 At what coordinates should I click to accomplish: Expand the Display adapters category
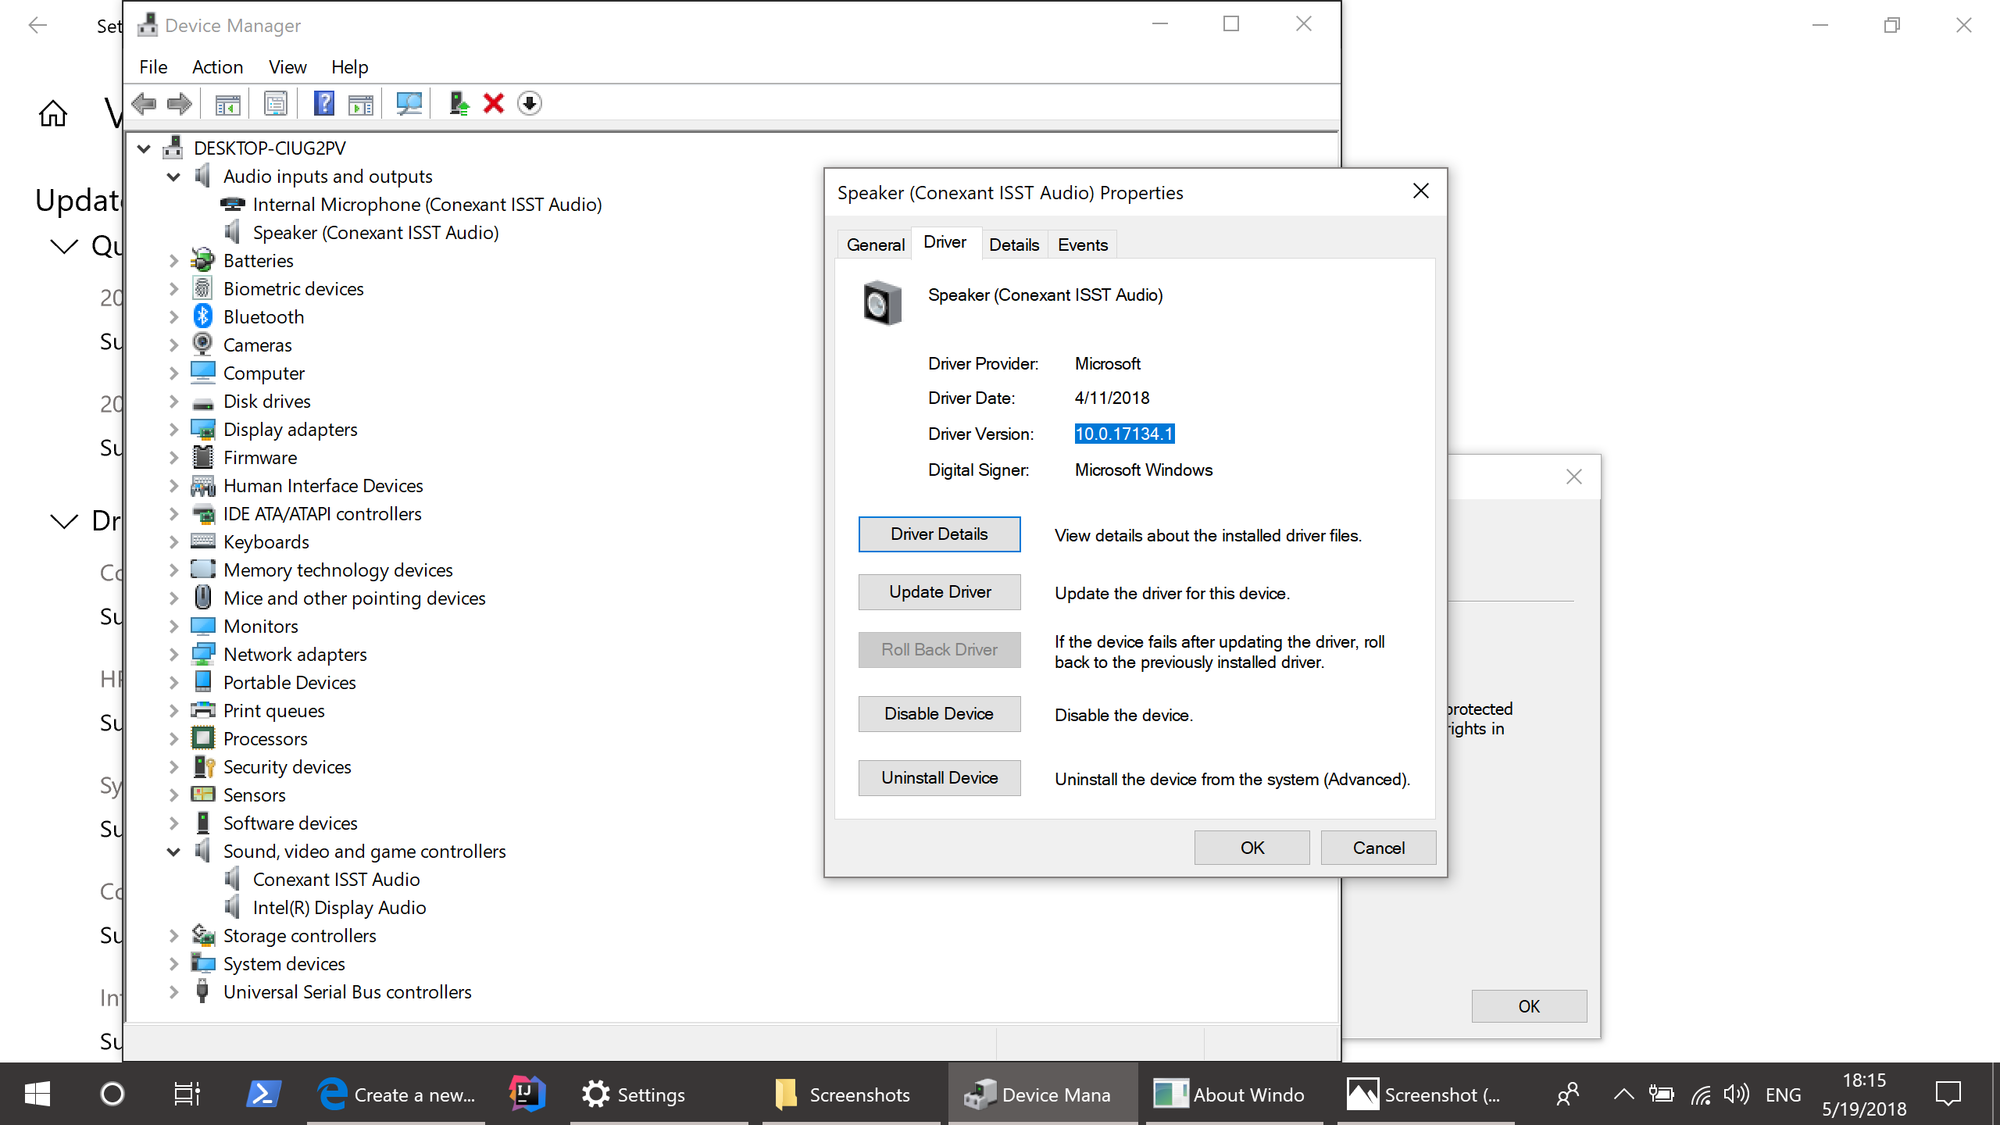tap(173, 429)
